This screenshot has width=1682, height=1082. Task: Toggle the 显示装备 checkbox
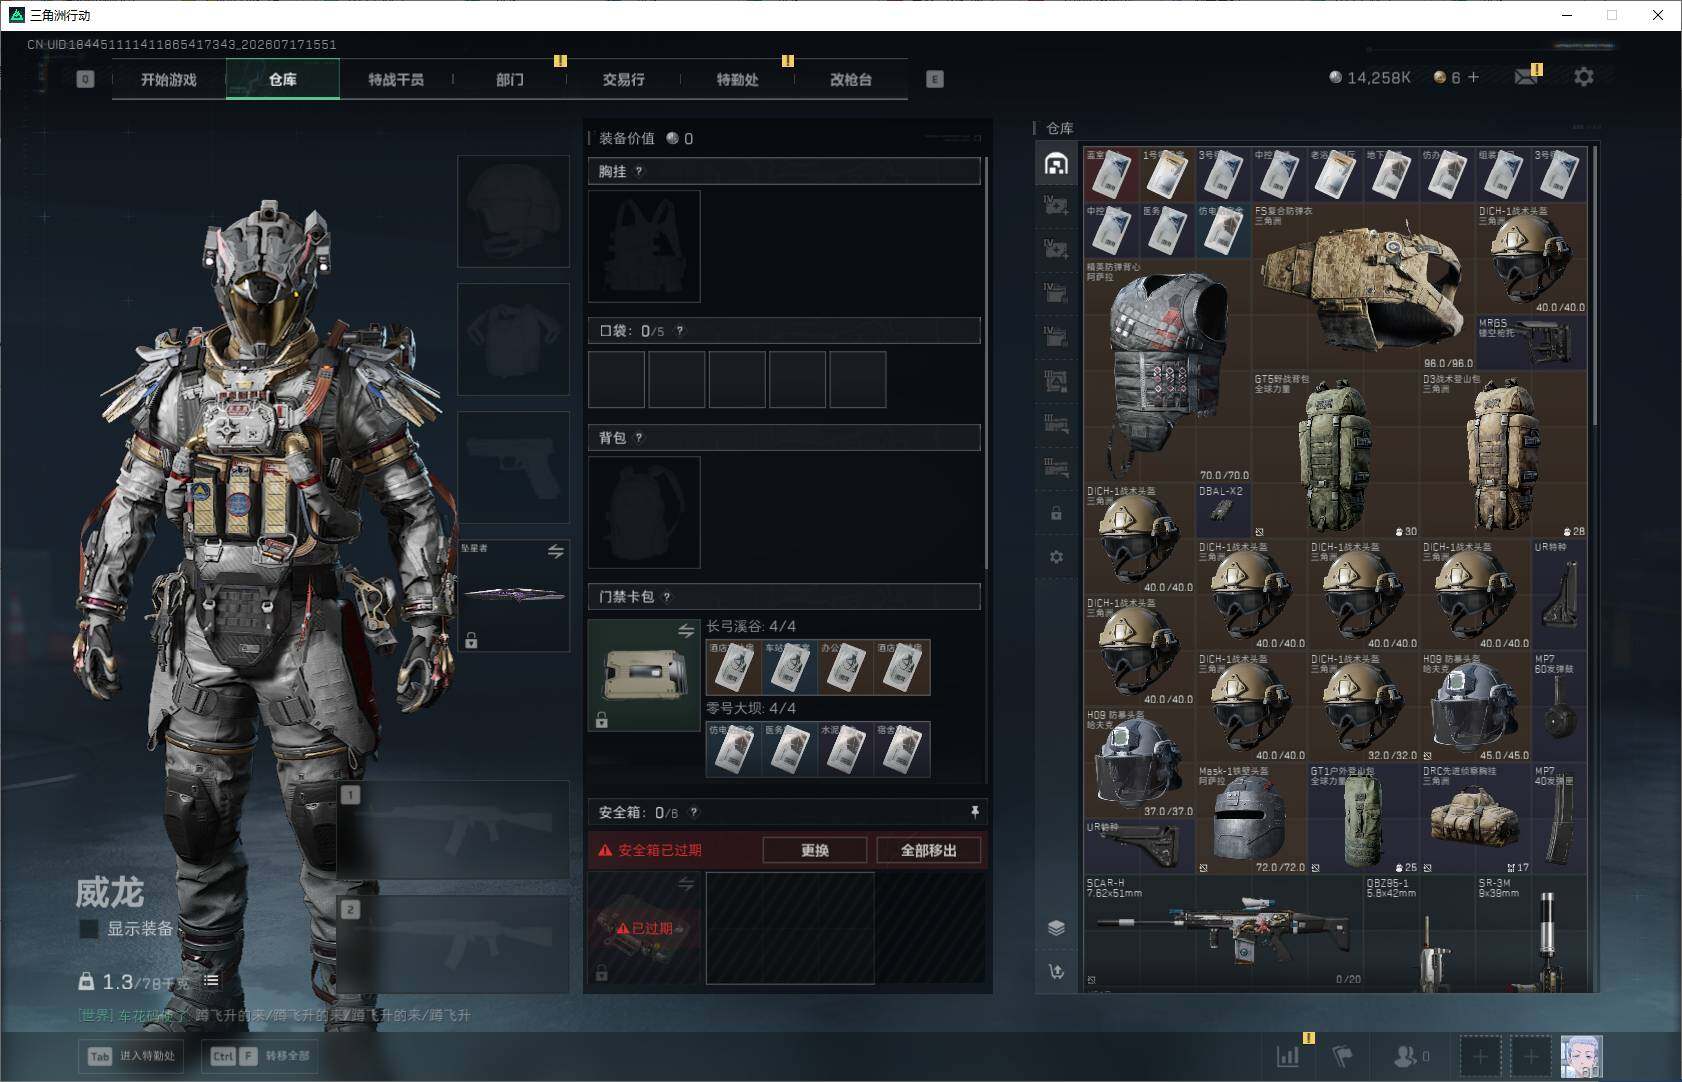(89, 929)
